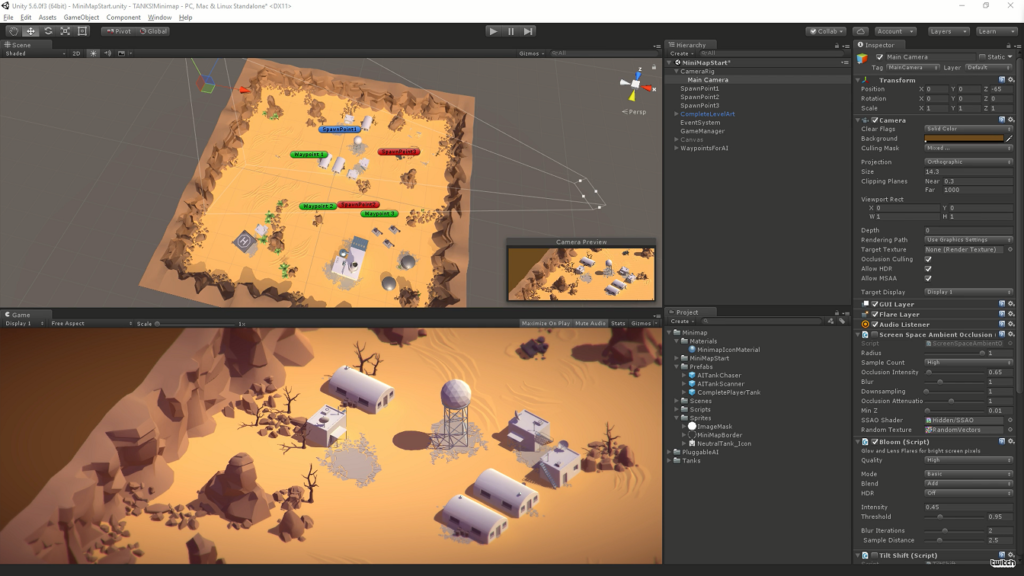The height and width of the screenshot is (576, 1024).
Task: Select the Rect transform tool
Action: [x=85, y=31]
